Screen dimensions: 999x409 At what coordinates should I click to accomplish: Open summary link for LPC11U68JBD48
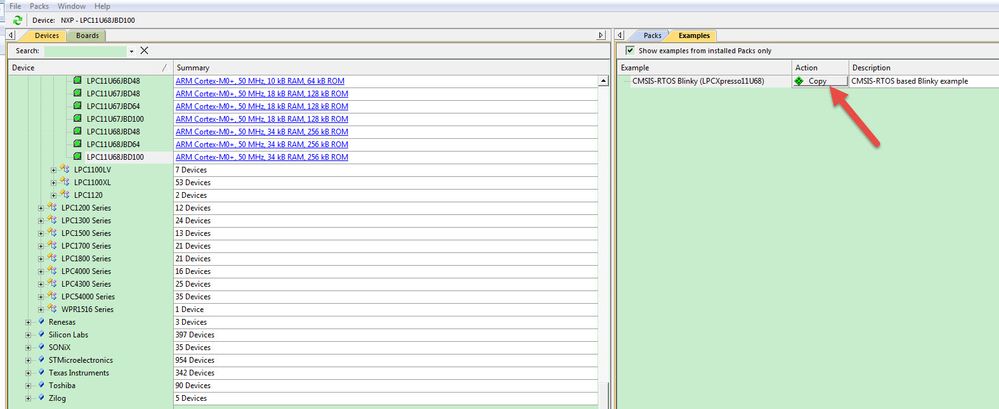point(262,132)
